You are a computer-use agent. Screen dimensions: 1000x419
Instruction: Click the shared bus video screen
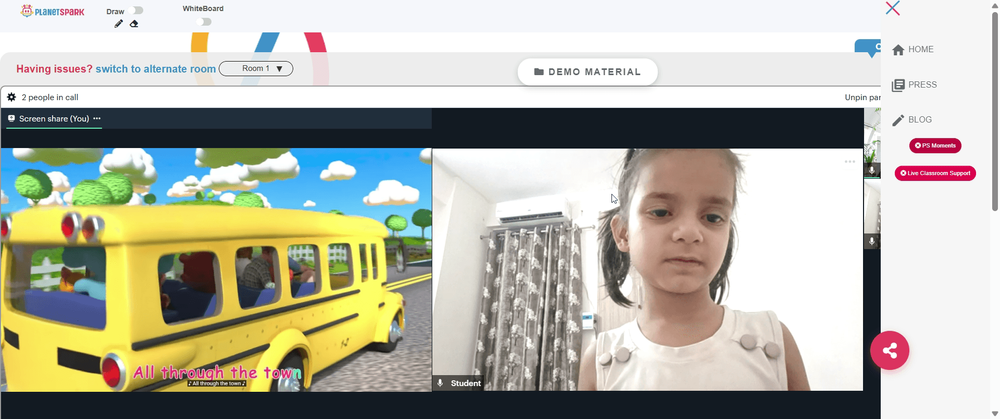(216, 269)
